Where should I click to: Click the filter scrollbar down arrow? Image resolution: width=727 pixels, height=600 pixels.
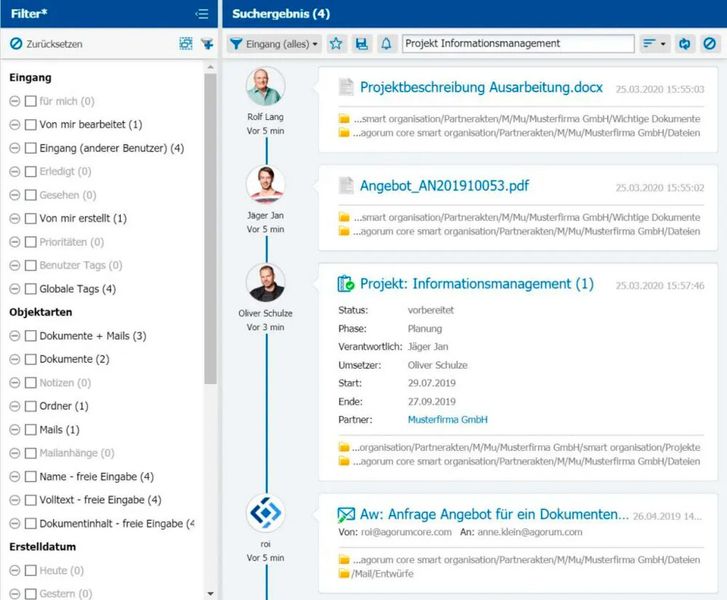point(210,594)
